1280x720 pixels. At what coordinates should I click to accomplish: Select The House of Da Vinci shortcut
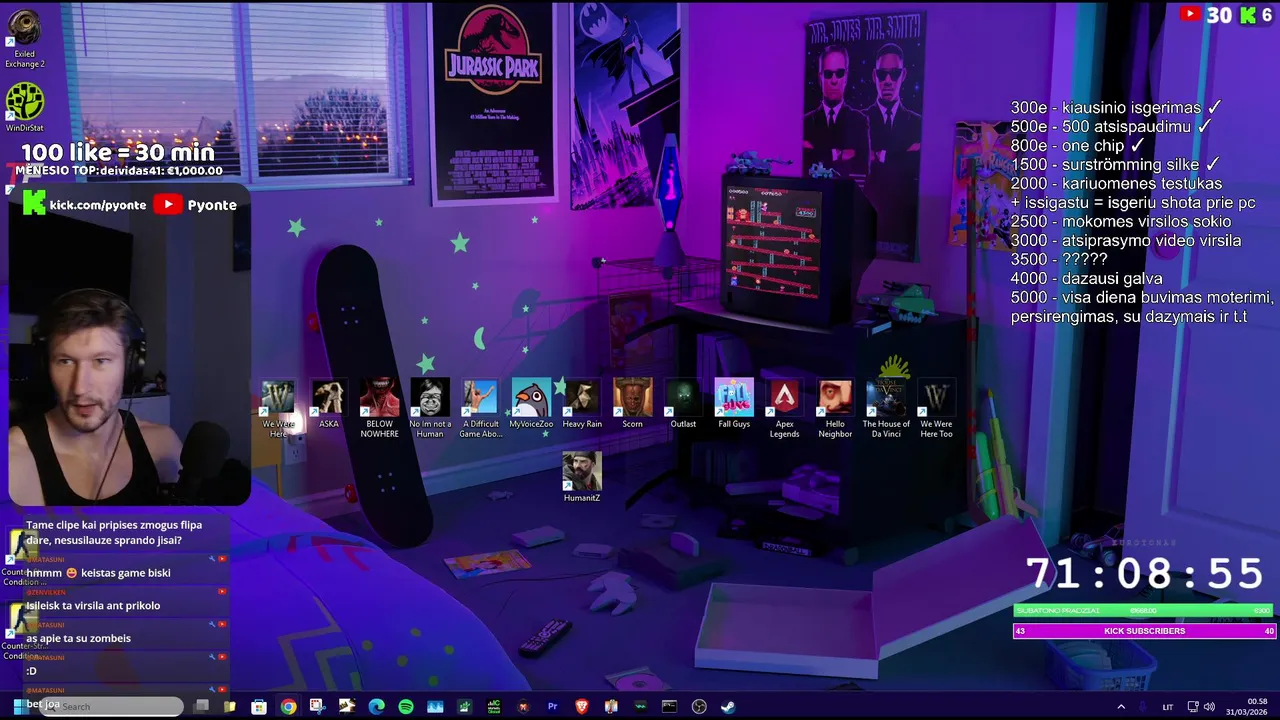886,408
